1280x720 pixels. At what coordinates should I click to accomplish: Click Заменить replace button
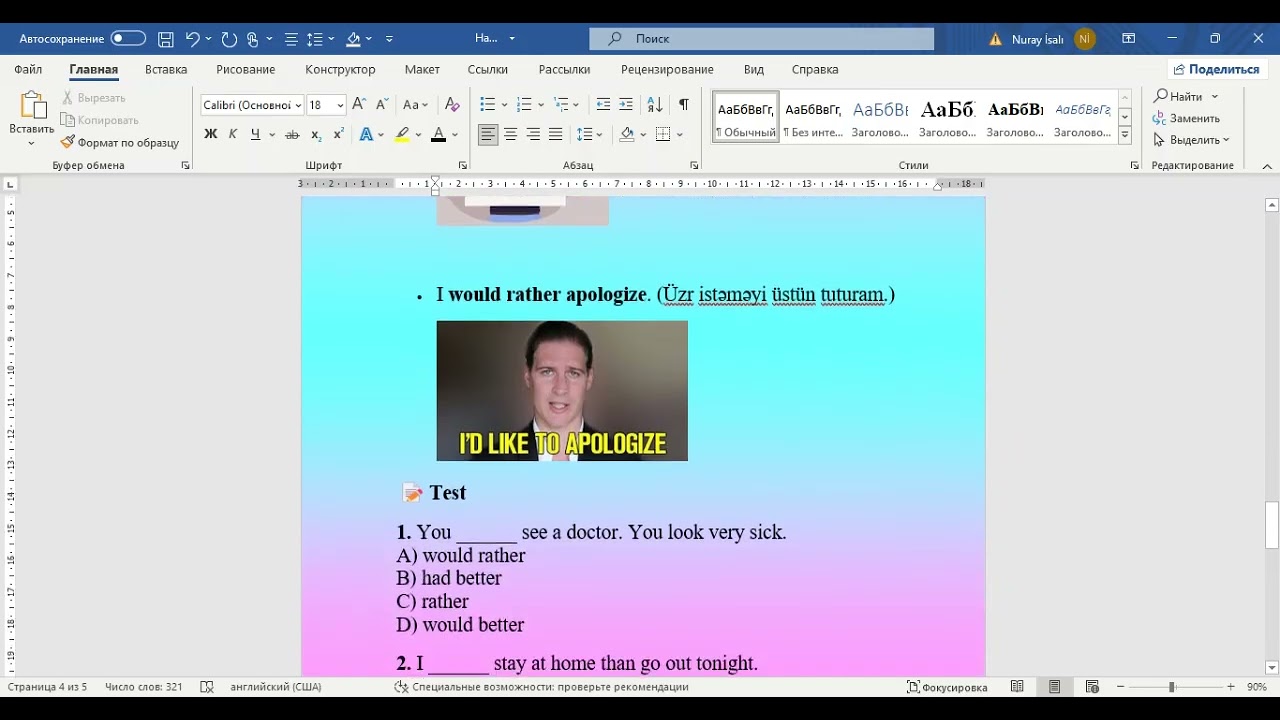pos(1187,118)
